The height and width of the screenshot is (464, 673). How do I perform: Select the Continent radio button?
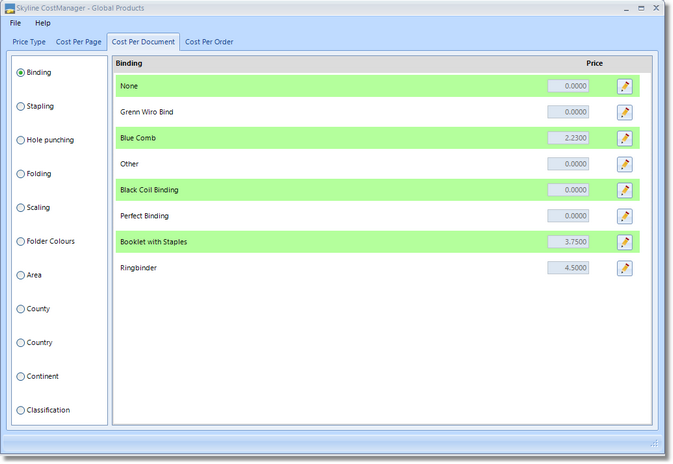pyautogui.click(x=20, y=376)
